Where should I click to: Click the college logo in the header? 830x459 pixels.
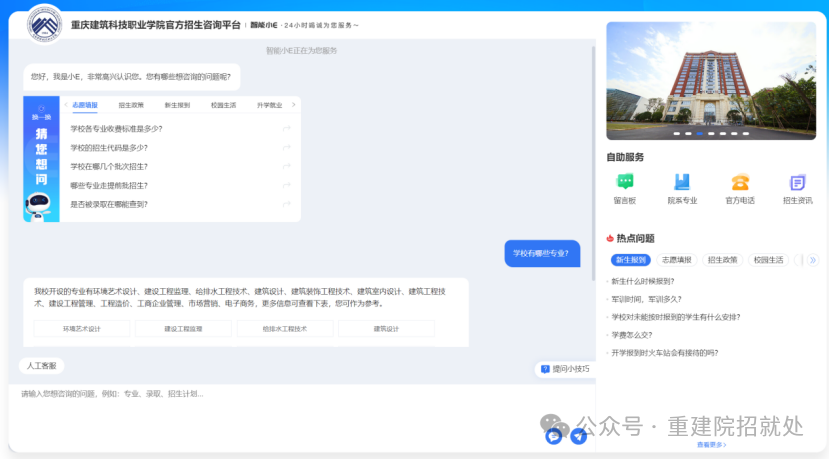coord(43,22)
